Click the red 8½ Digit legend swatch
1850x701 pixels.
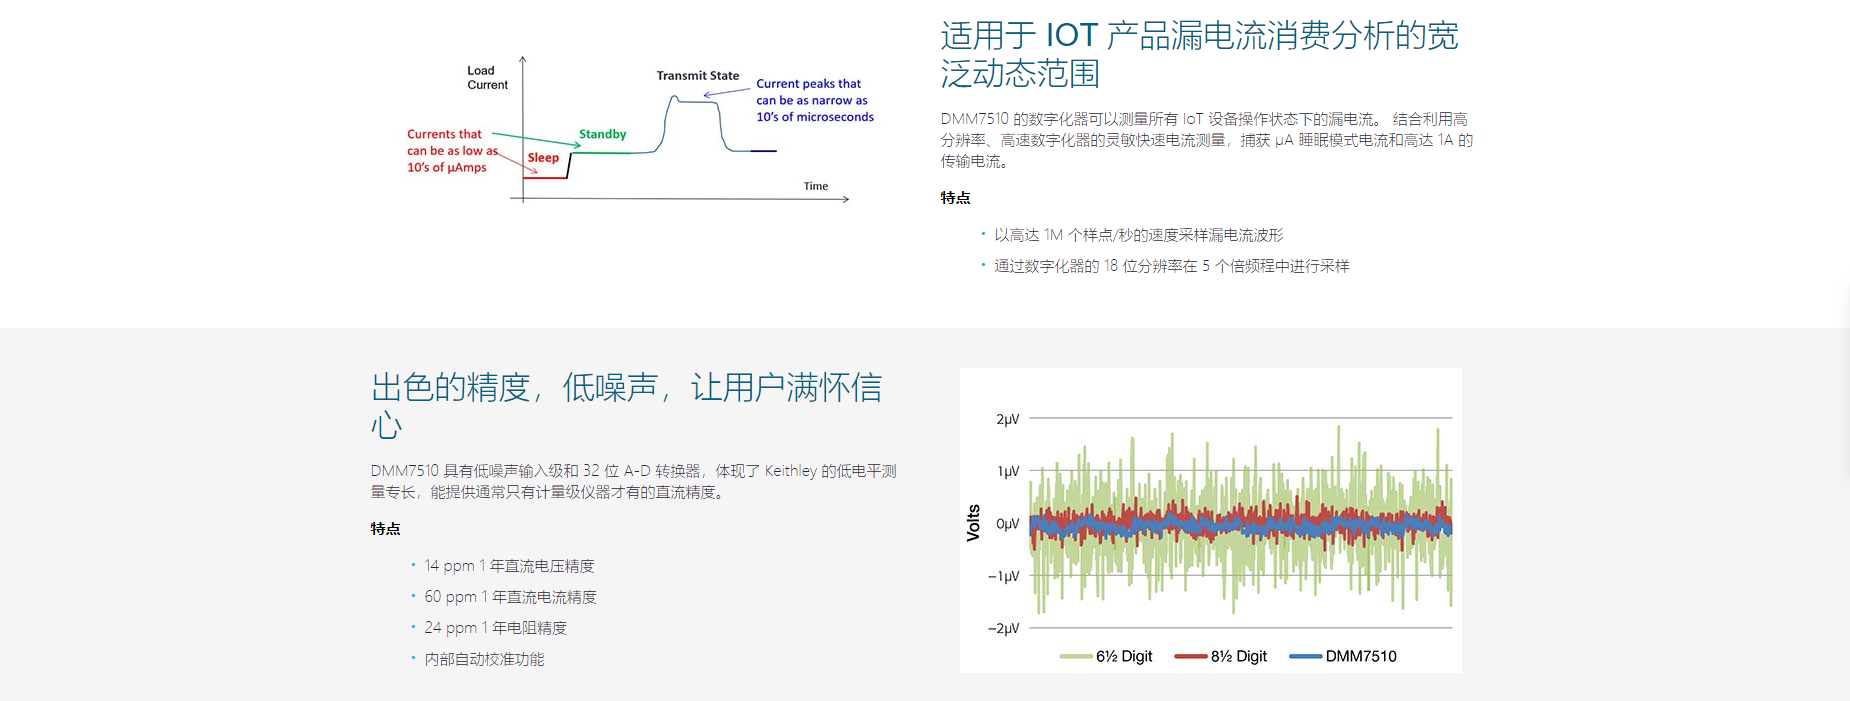click(1191, 656)
